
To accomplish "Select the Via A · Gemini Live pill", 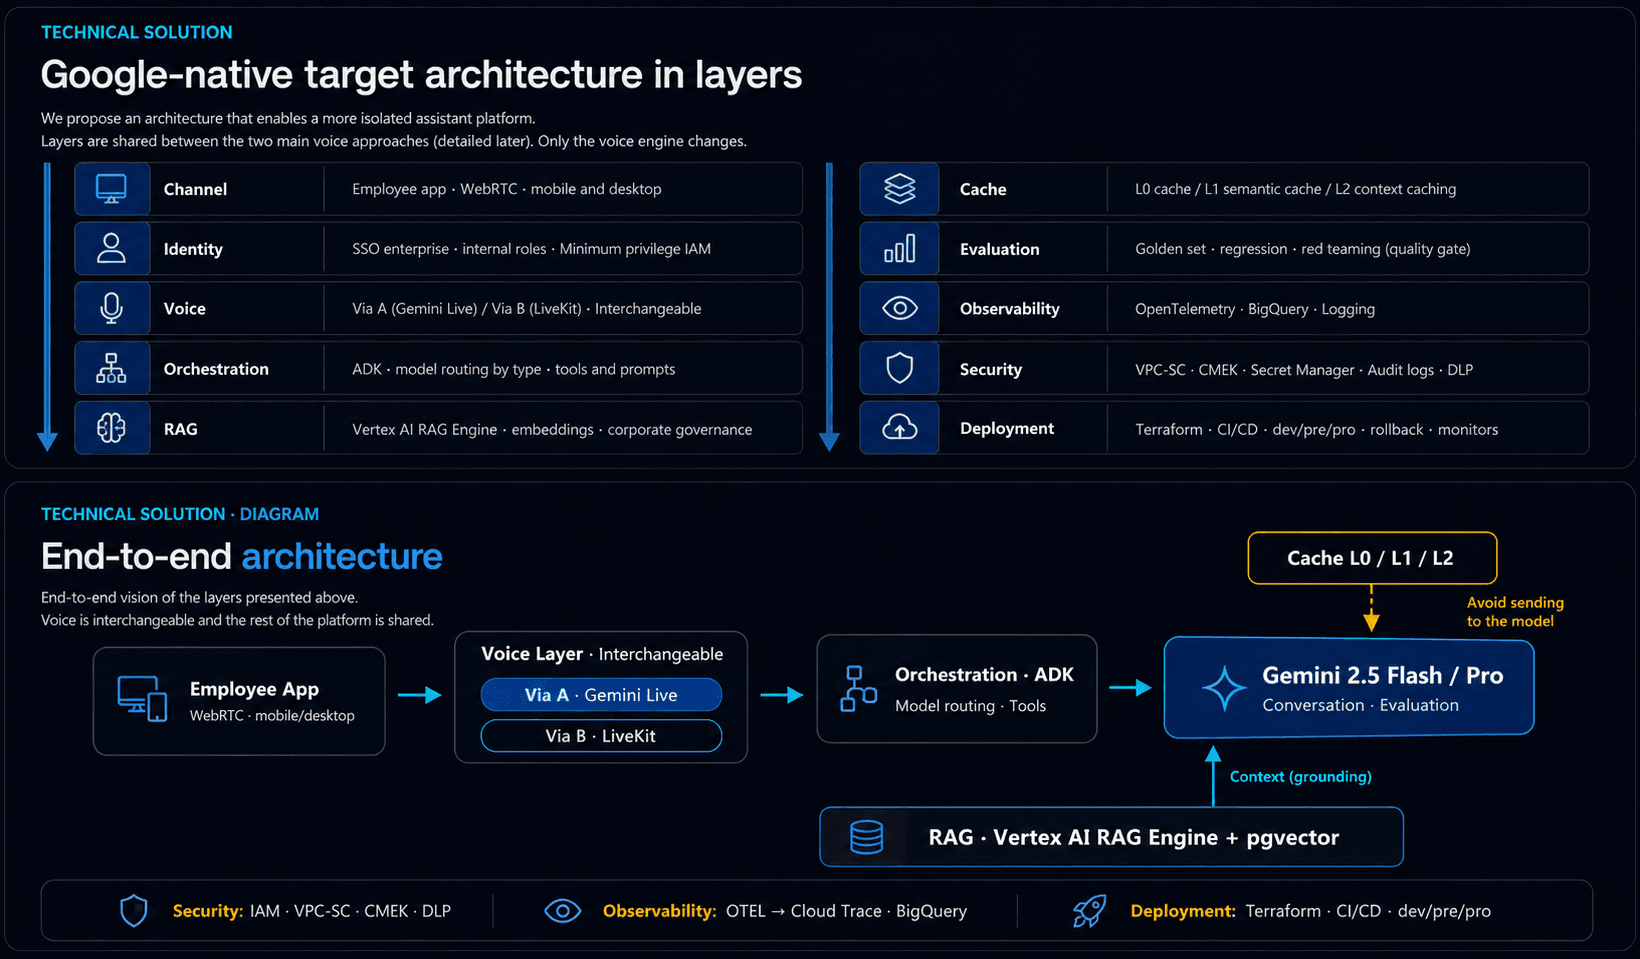I will (601, 695).
